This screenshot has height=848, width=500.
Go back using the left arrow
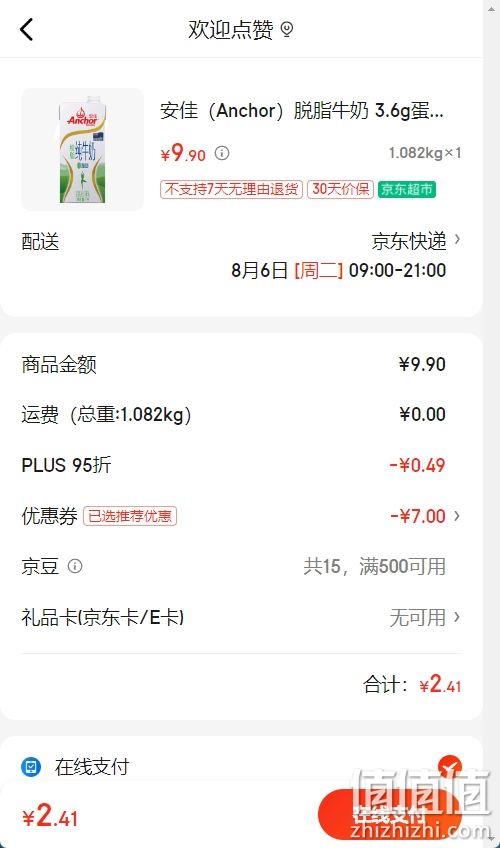[26, 29]
